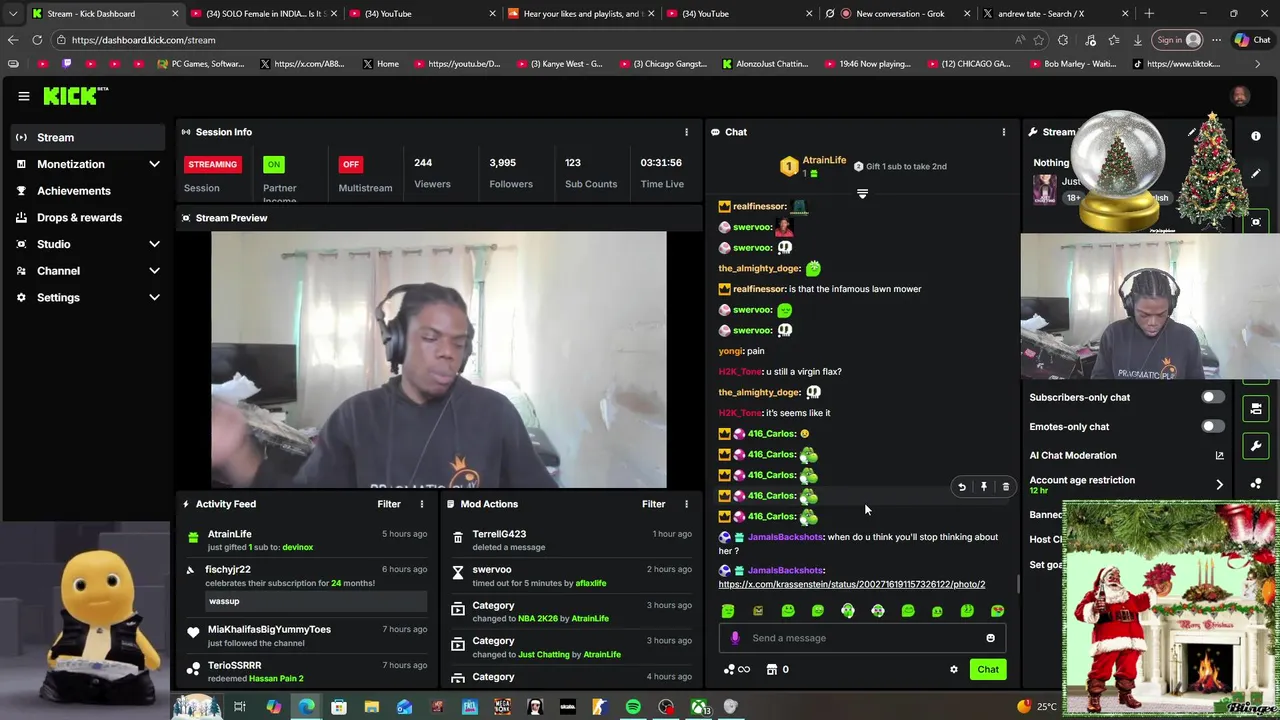The height and width of the screenshot is (720, 1280).
Task: Open Chat panel three-dot options menu
Action: click(1004, 132)
